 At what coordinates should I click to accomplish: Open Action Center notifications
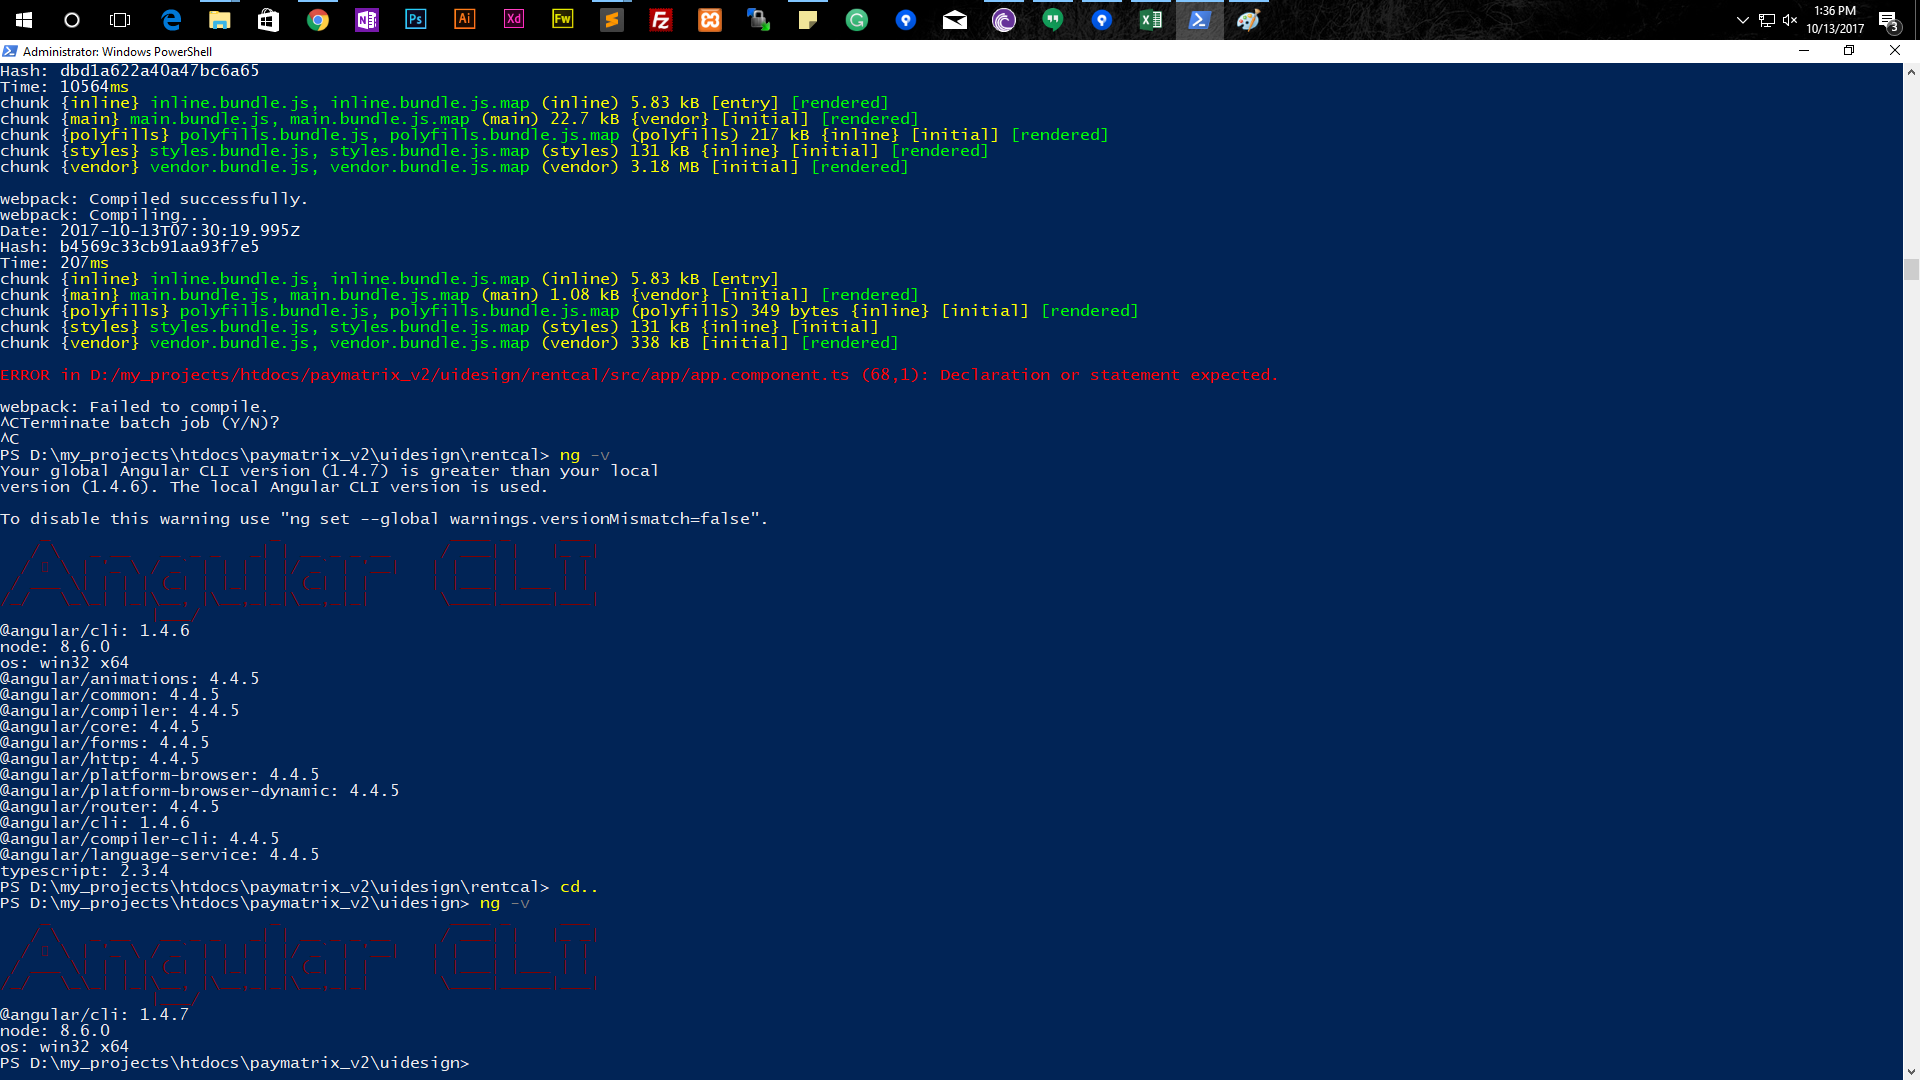1889,20
